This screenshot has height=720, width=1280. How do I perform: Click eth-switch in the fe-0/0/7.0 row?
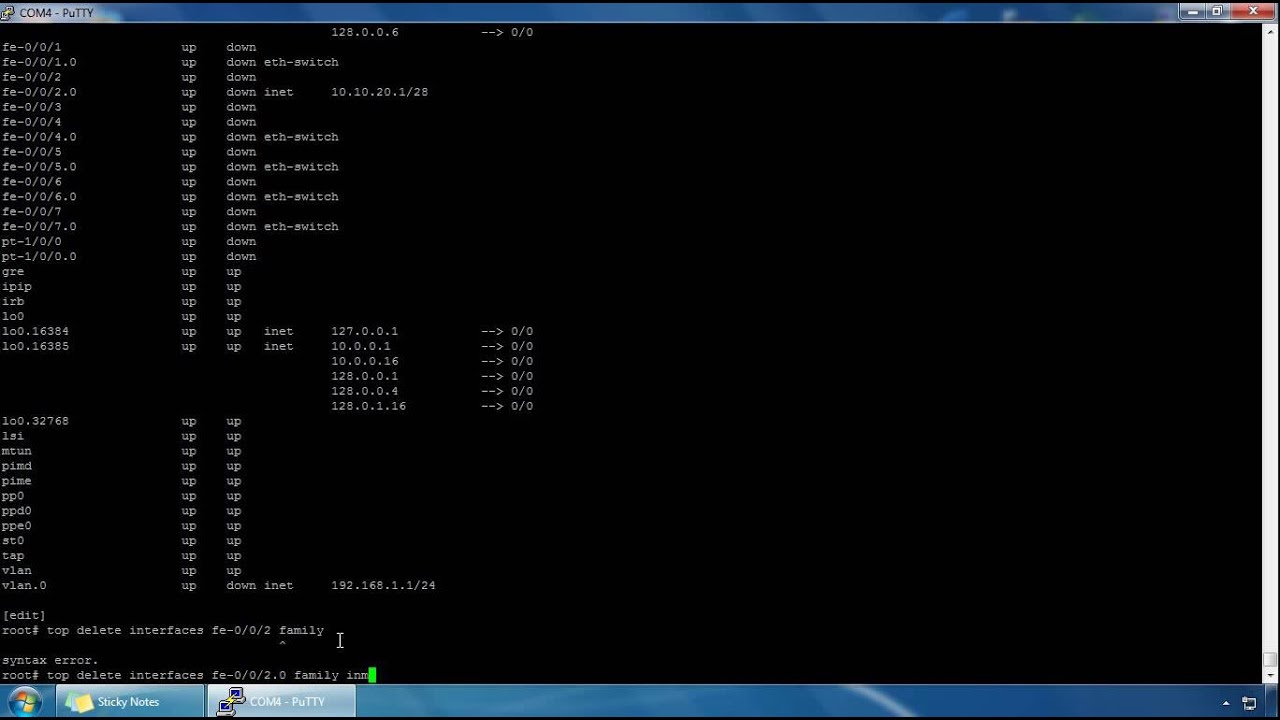pyautogui.click(x=301, y=227)
